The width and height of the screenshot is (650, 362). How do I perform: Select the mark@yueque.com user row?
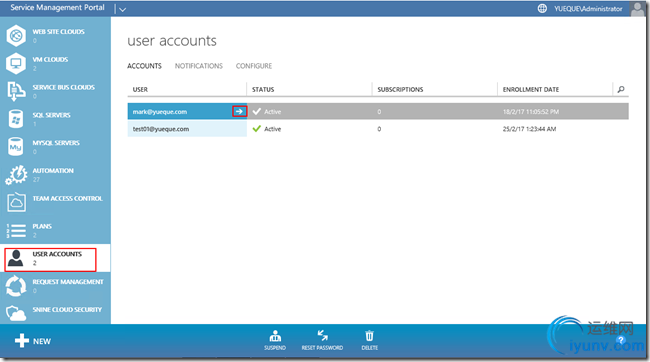(x=378, y=111)
